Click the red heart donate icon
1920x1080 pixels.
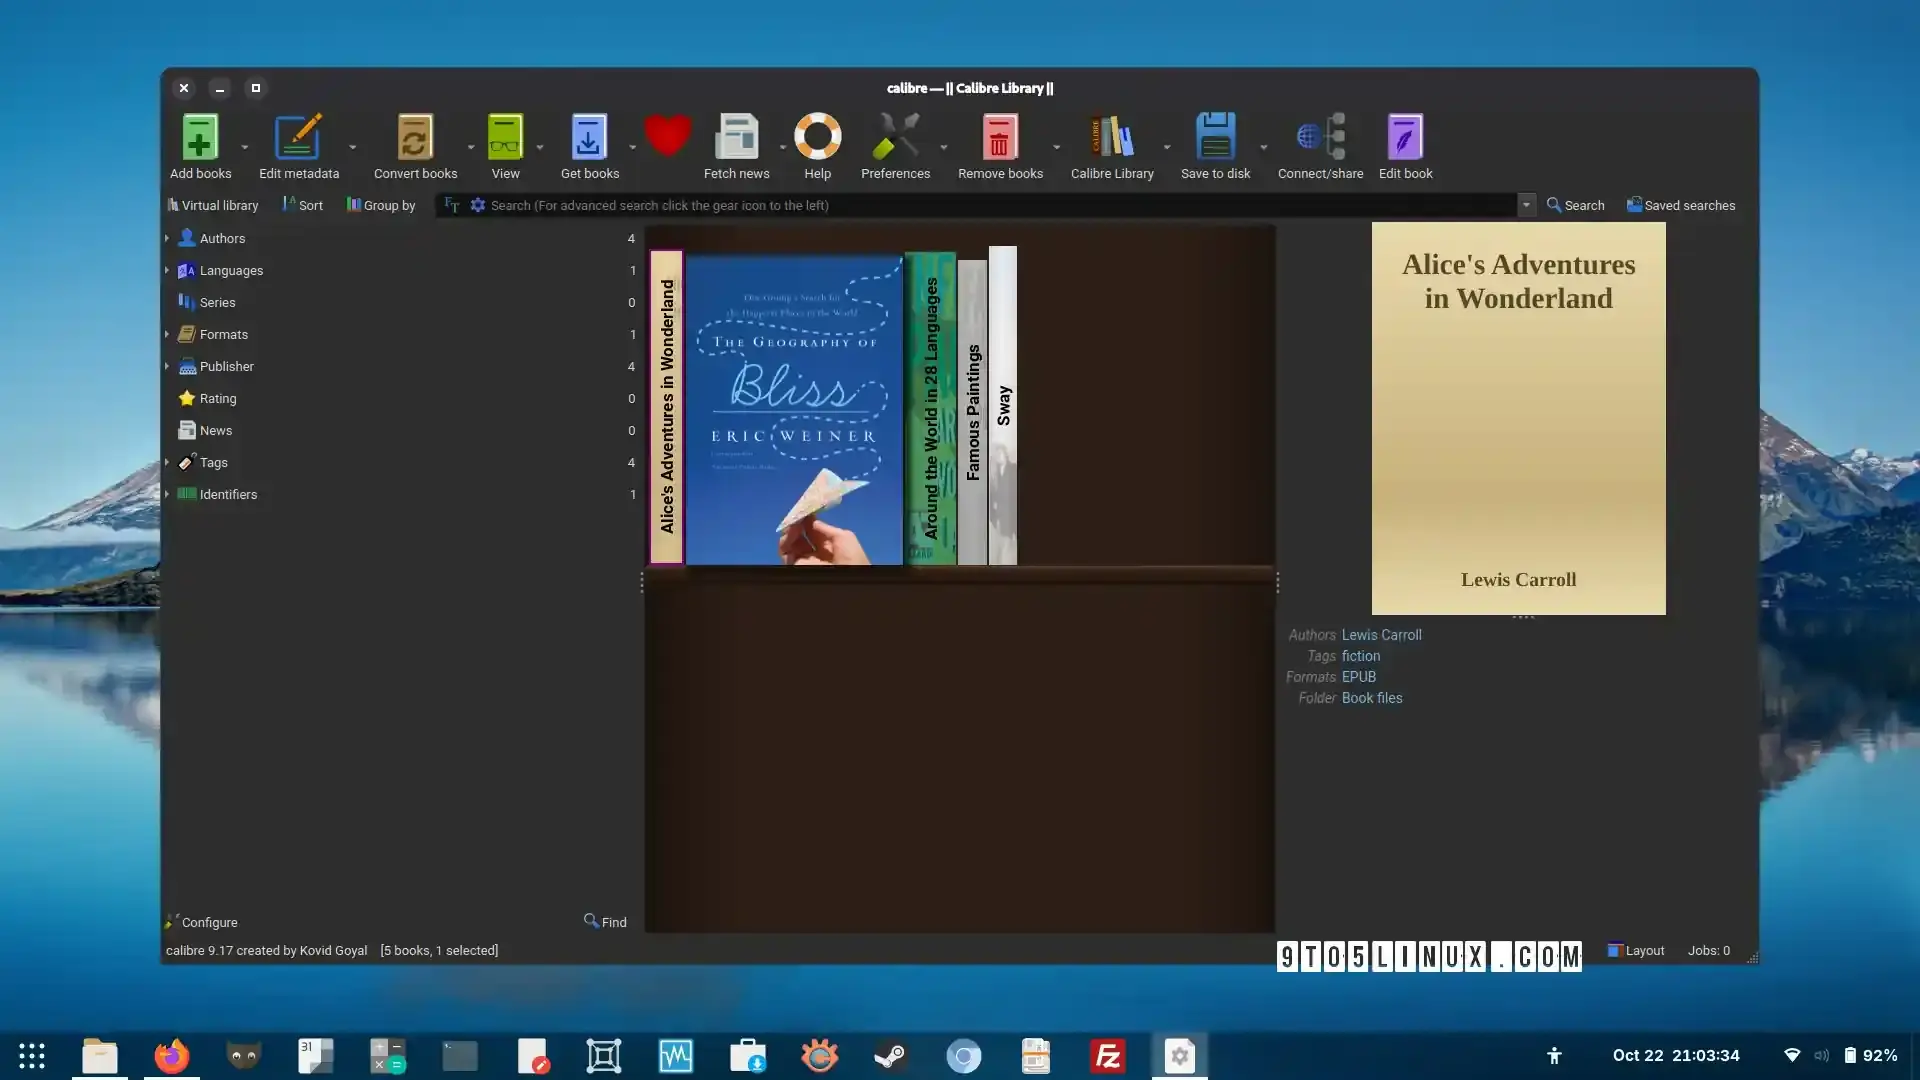tap(668, 136)
